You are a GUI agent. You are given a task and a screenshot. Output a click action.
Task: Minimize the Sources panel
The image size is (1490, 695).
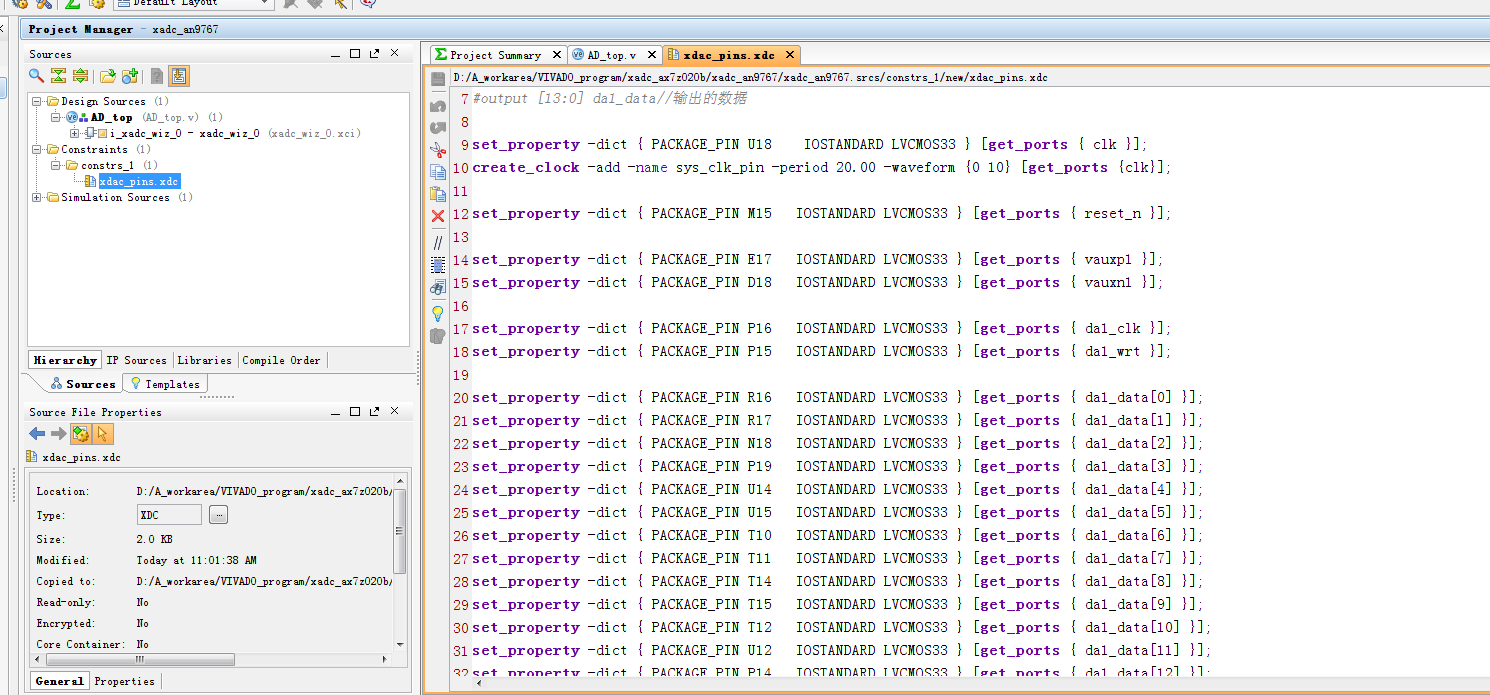[x=335, y=54]
